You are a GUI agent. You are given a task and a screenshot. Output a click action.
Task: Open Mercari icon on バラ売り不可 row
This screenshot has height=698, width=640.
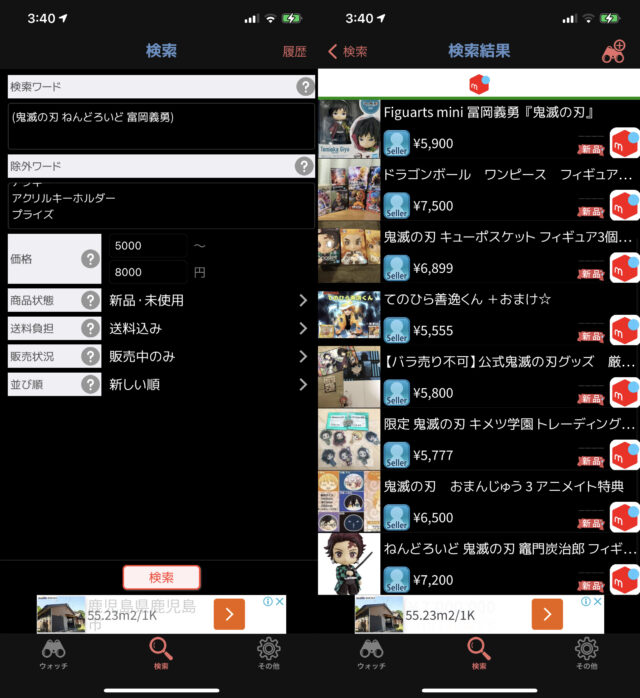click(x=624, y=392)
